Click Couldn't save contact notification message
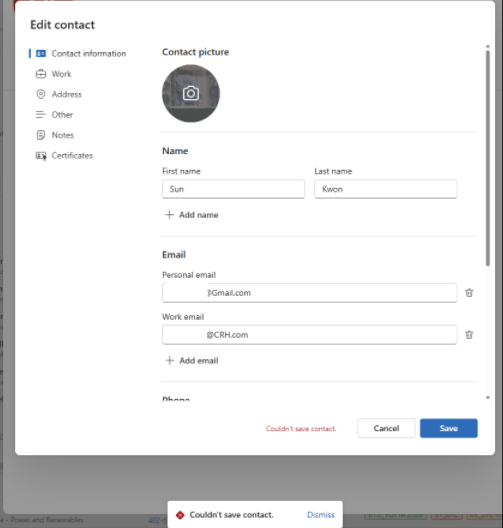 pyautogui.click(x=232, y=515)
